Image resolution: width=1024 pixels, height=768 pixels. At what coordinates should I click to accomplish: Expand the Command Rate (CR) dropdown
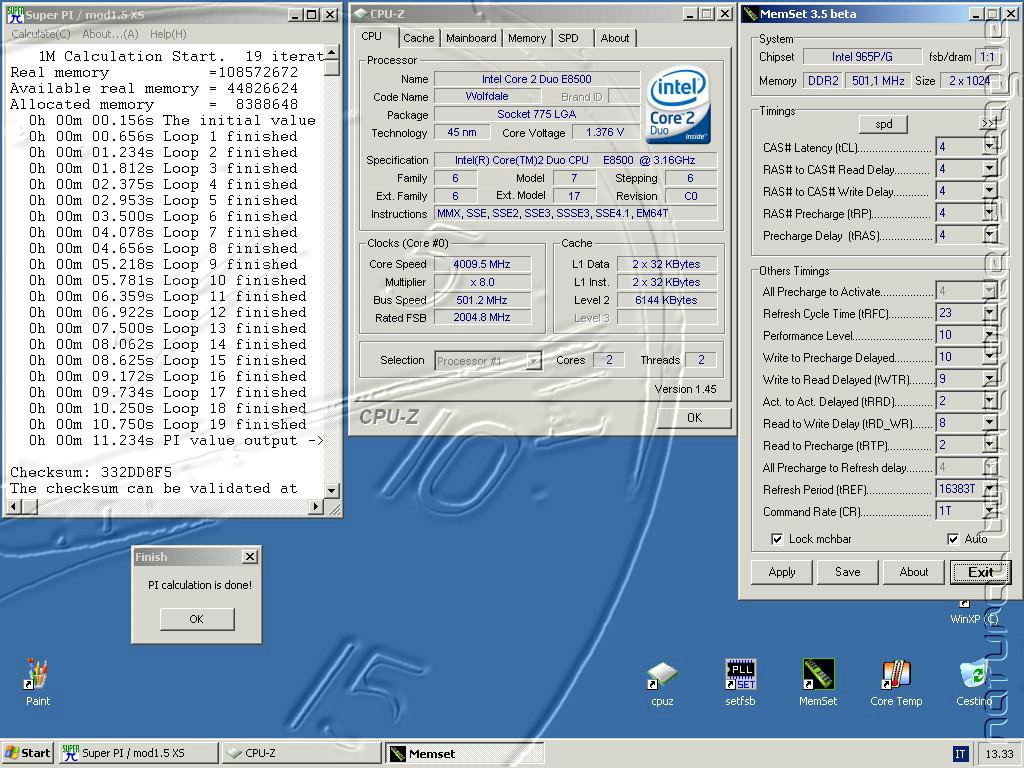click(x=990, y=511)
